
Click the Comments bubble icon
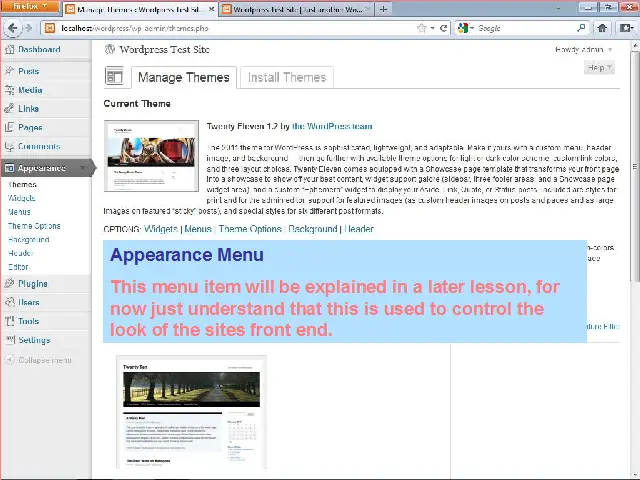point(9,146)
